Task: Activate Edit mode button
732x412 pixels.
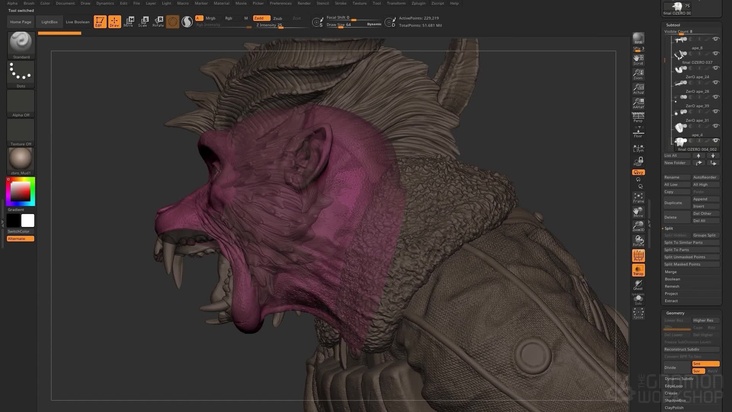Action: (100, 21)
